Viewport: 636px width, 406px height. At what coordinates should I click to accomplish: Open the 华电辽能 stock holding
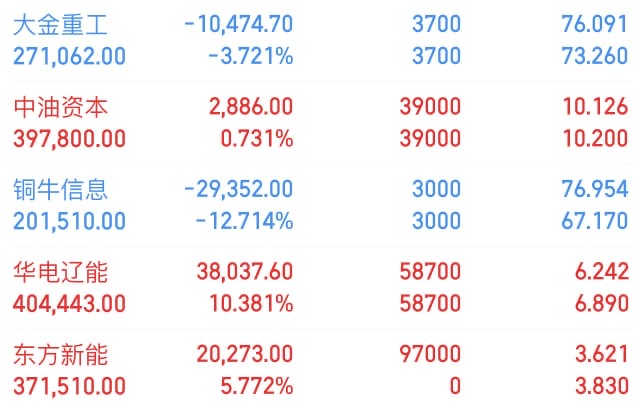coord(60,271)
